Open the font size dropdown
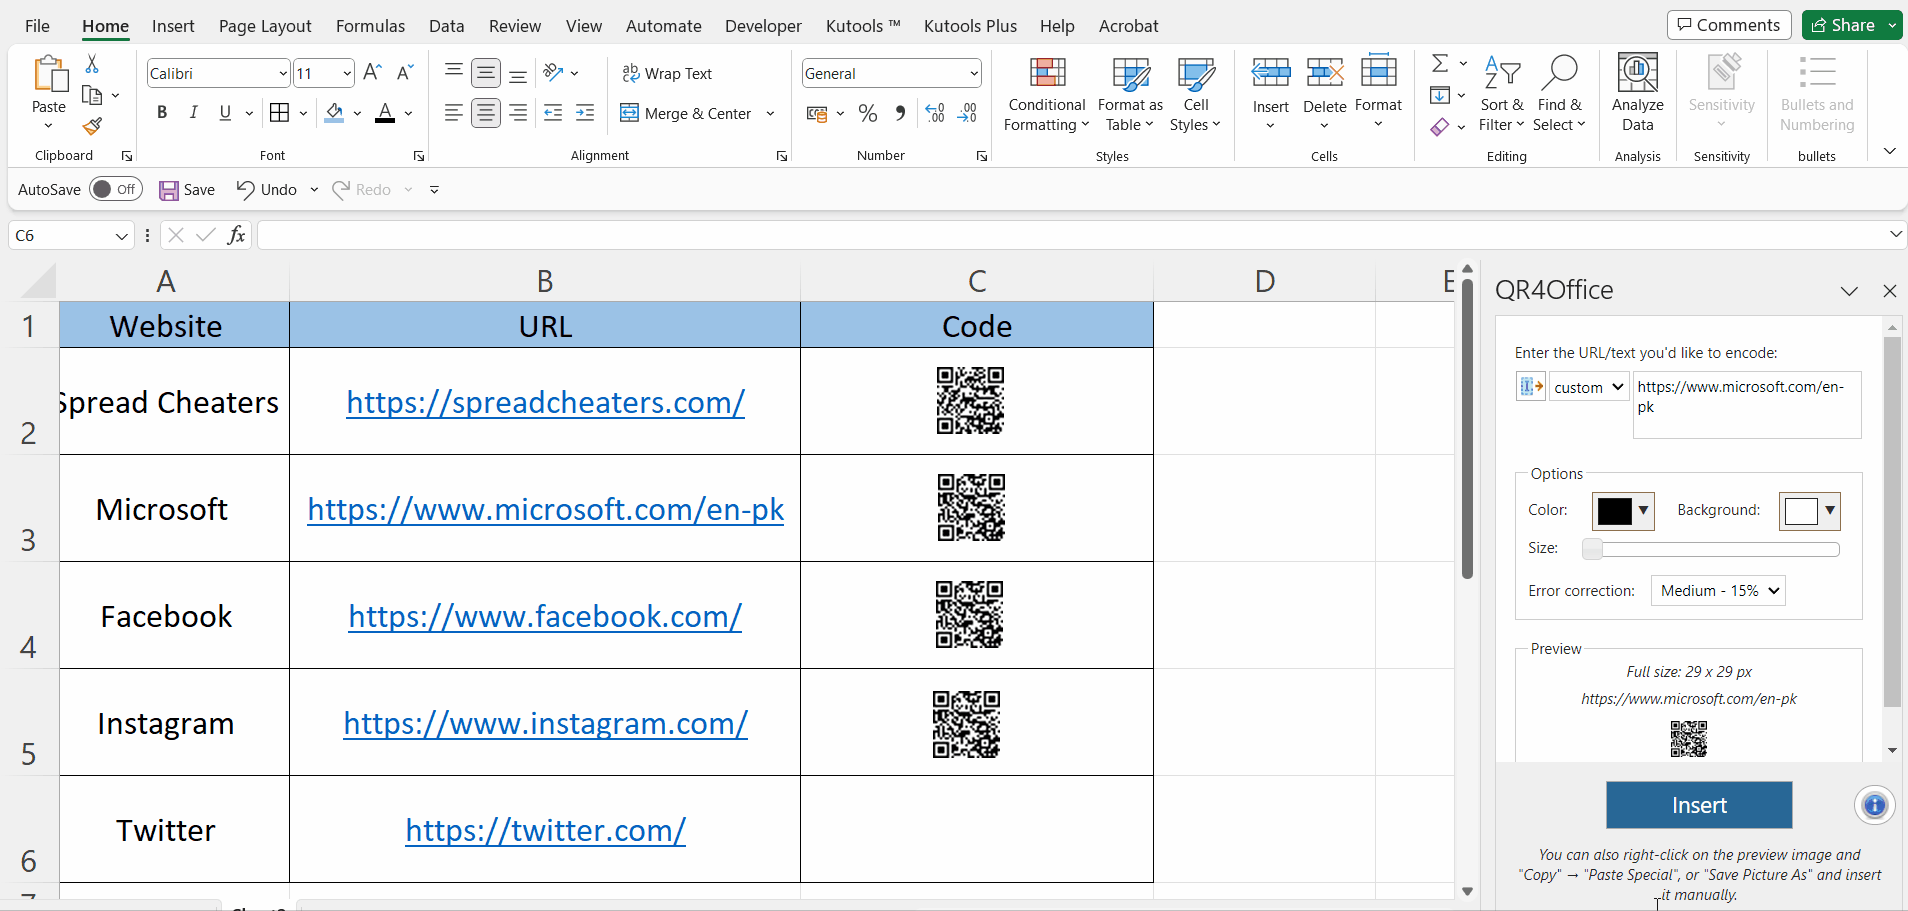Viewport: 1908px width, 911px height. tap(347, 73)
